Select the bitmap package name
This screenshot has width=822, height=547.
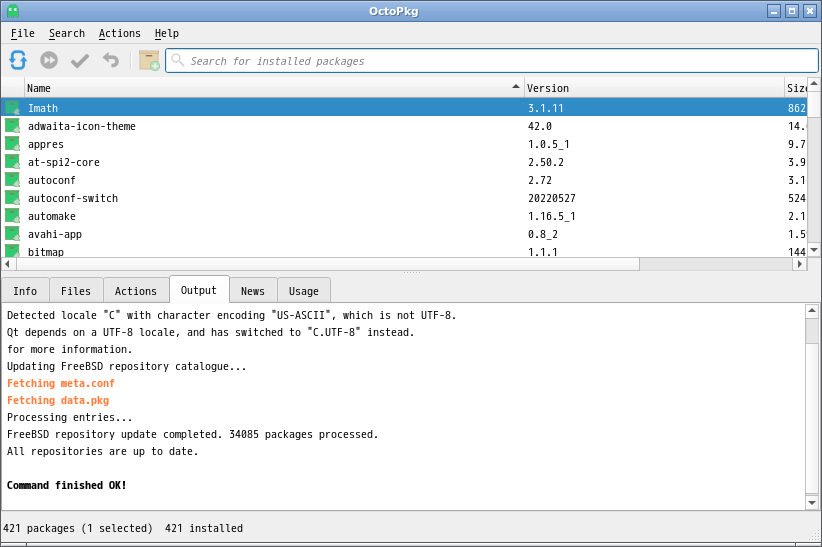click(x=46, y=251)
